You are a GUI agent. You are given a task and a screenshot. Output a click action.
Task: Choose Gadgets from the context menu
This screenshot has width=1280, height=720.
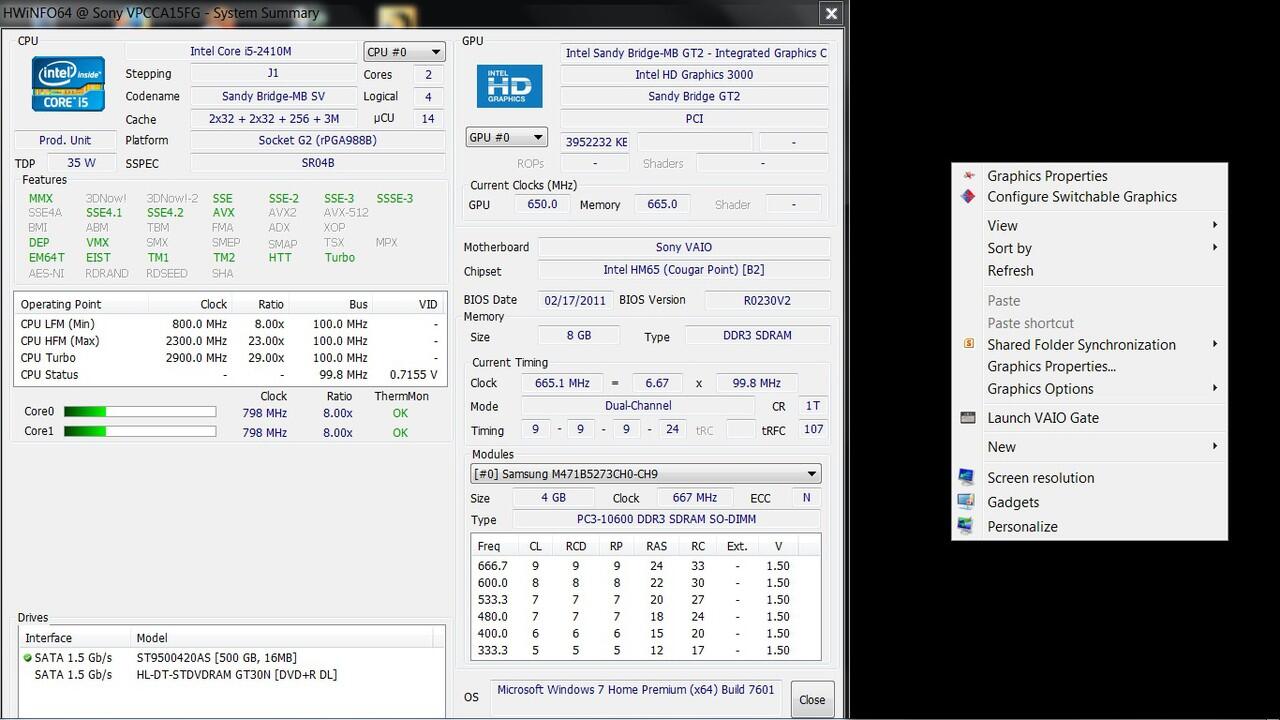tap(1090, 502)
